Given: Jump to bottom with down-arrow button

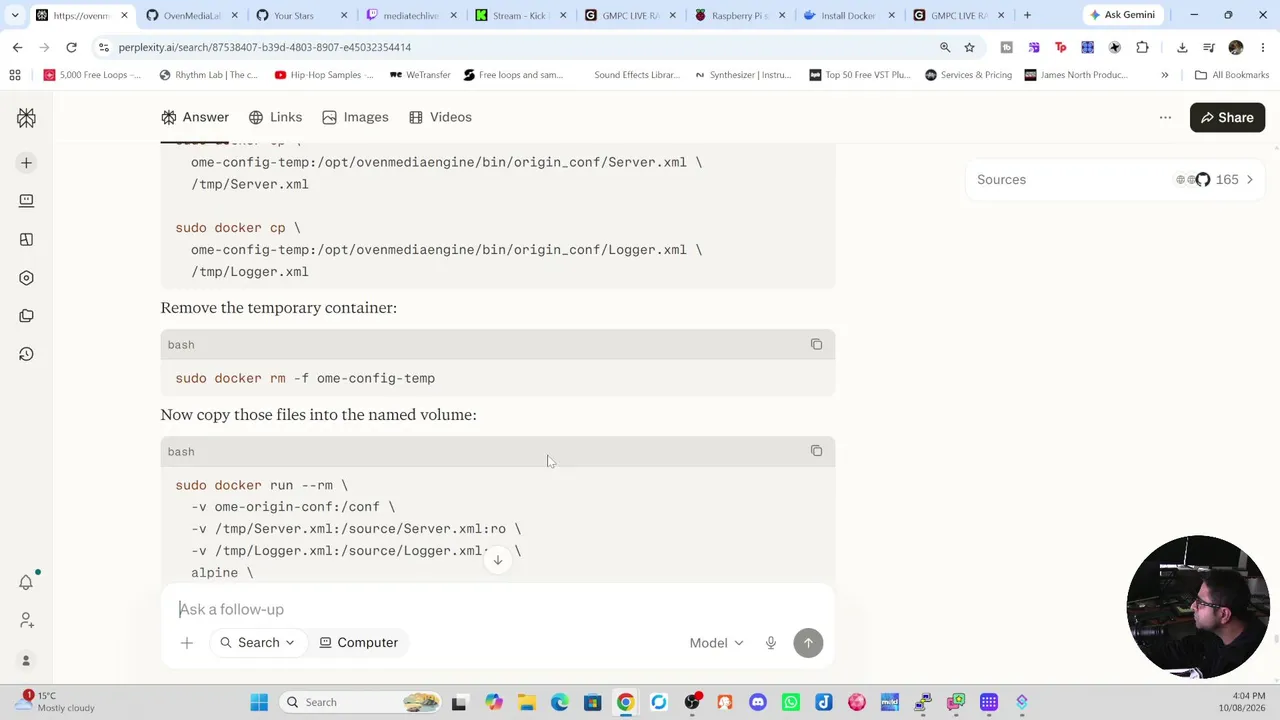Looking at the screenshot, I should click(x=497, y=560).
